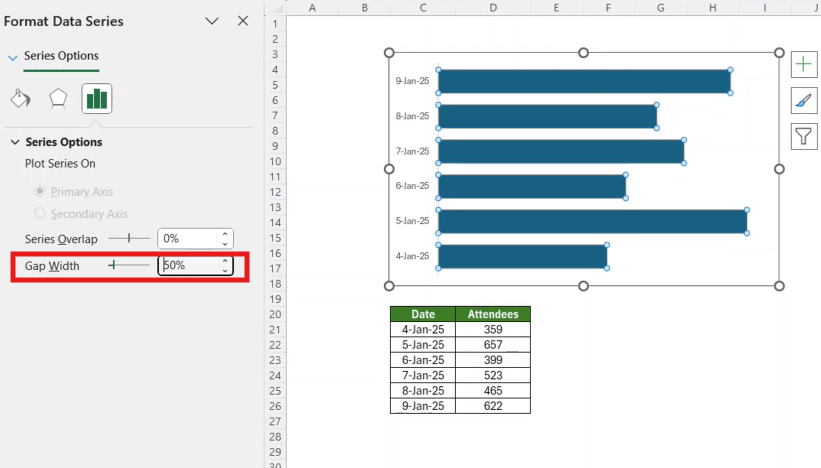Click the chart's bottom-right resize handle
821x468 pixels.
tap(779, 286)
